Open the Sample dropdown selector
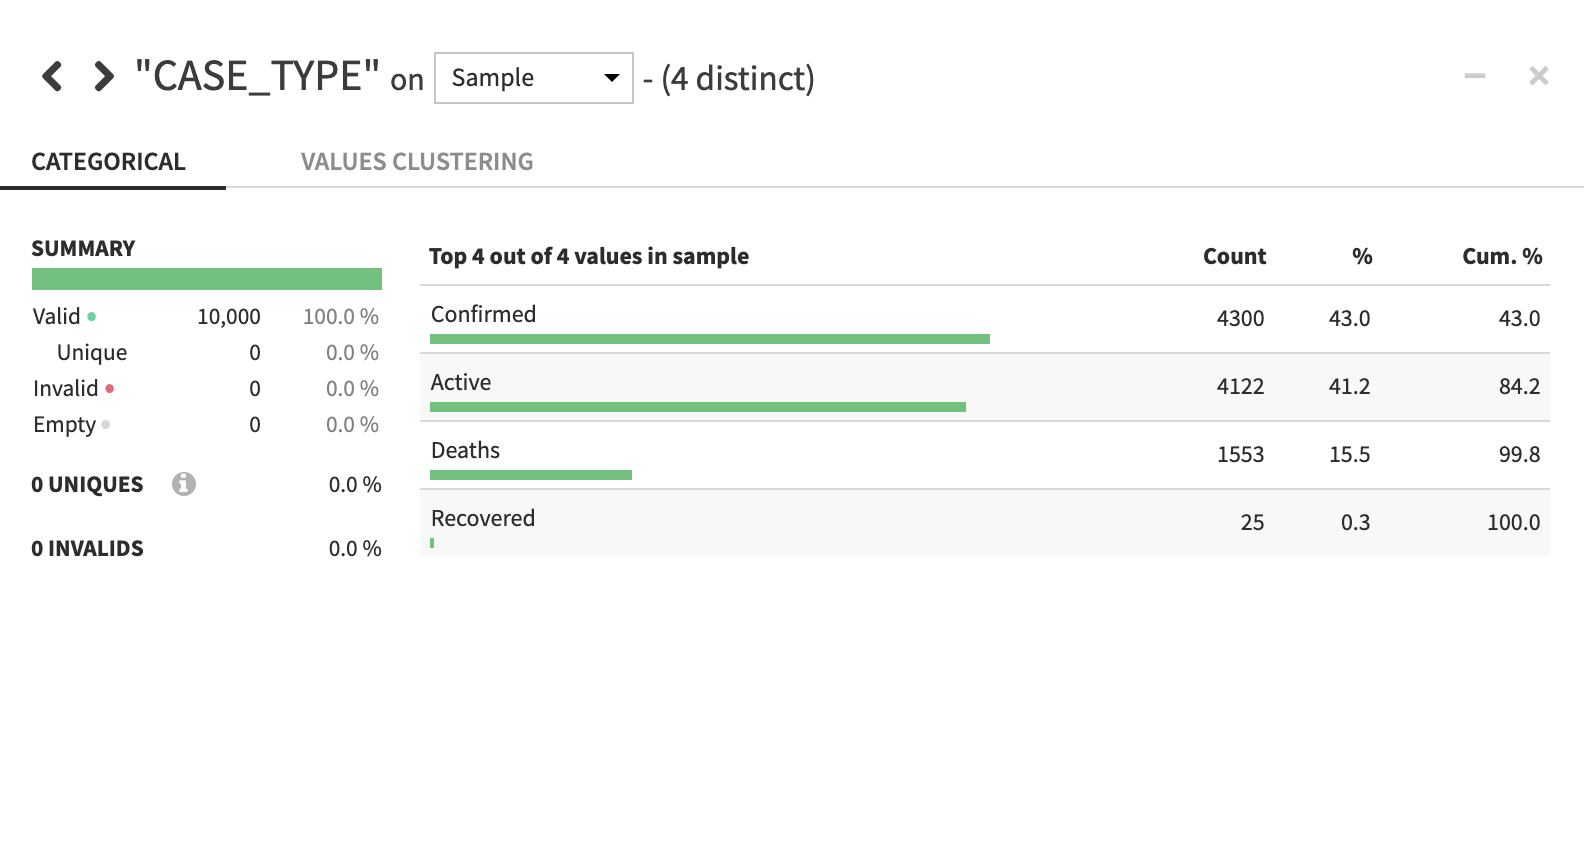Screen dimensions: 1584x842 (x=533, y=78)
